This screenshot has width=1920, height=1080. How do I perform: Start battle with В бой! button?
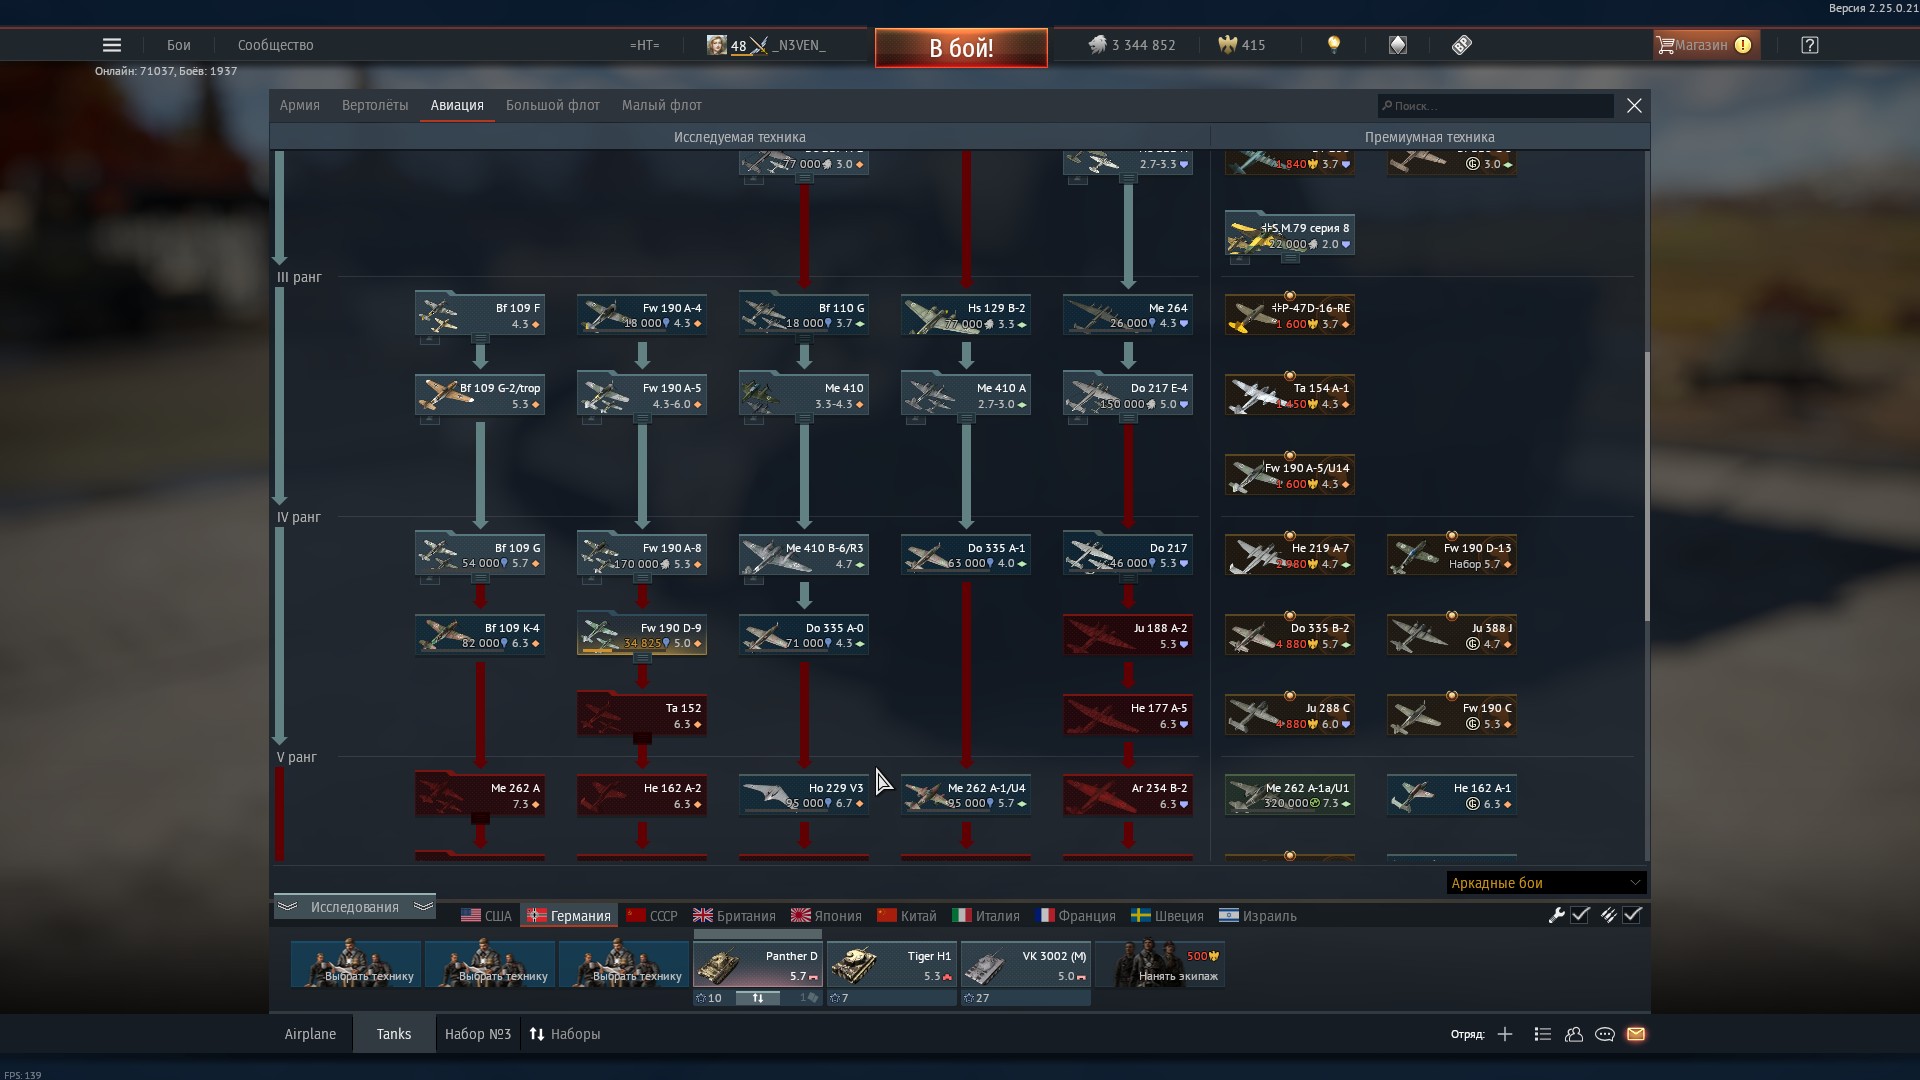(961, 48)
